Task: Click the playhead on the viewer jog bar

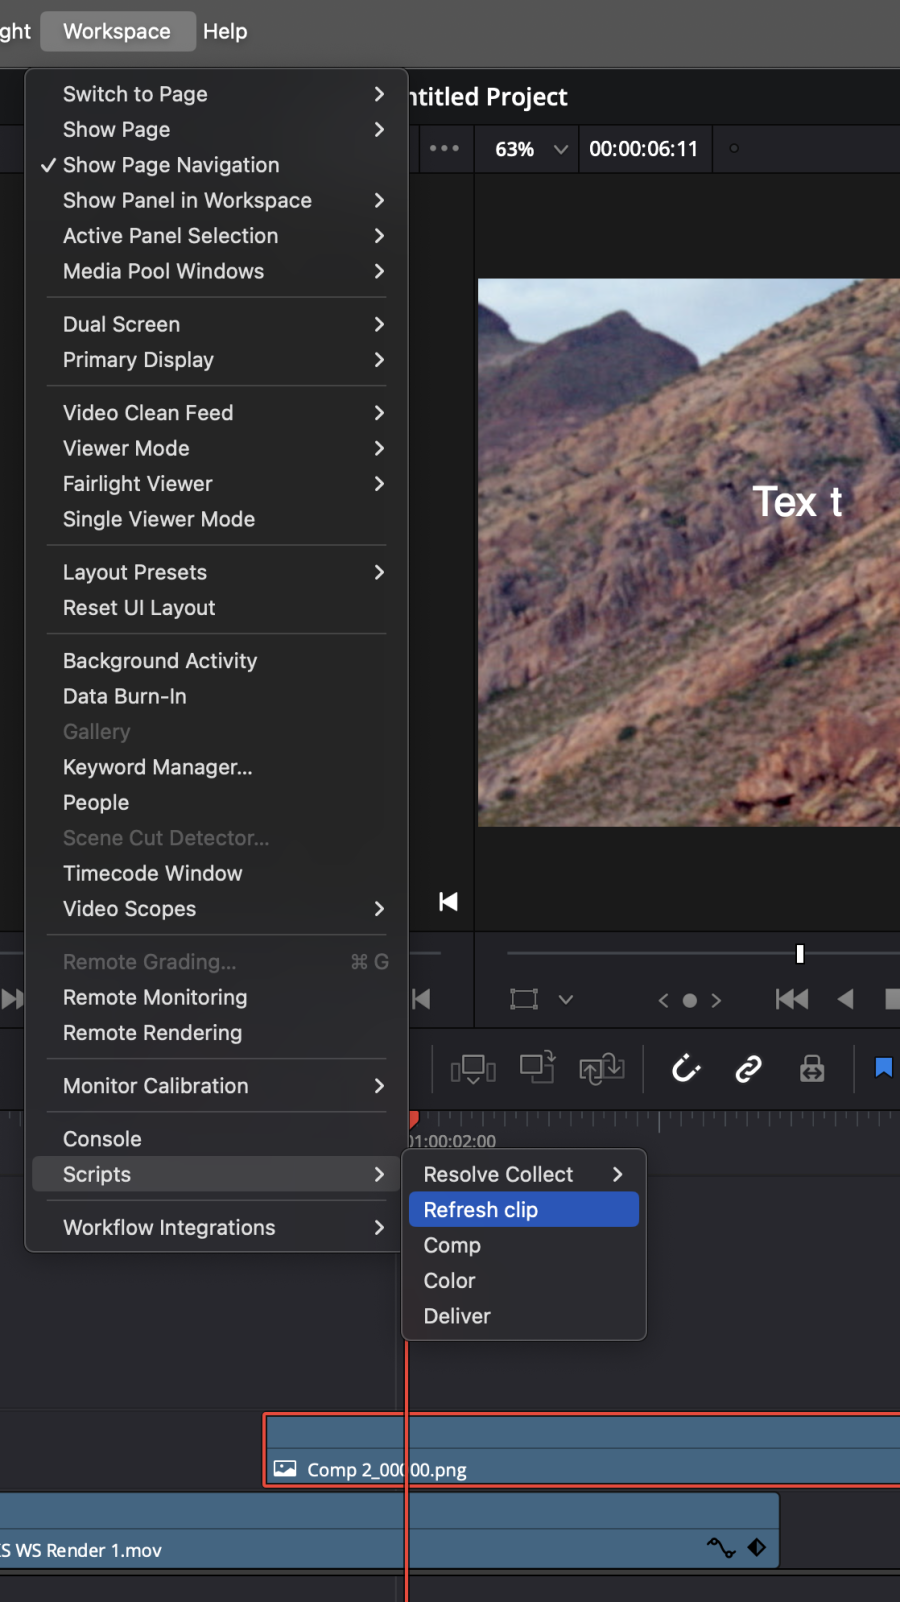Action: pyautogui.click(x=800, y=954)
